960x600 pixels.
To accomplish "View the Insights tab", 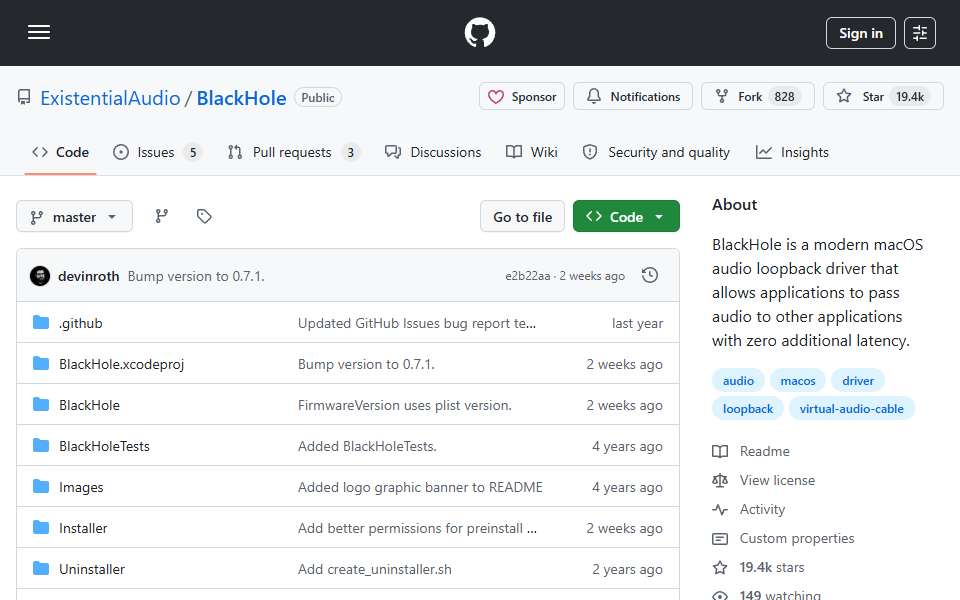I will click(792, 152).
